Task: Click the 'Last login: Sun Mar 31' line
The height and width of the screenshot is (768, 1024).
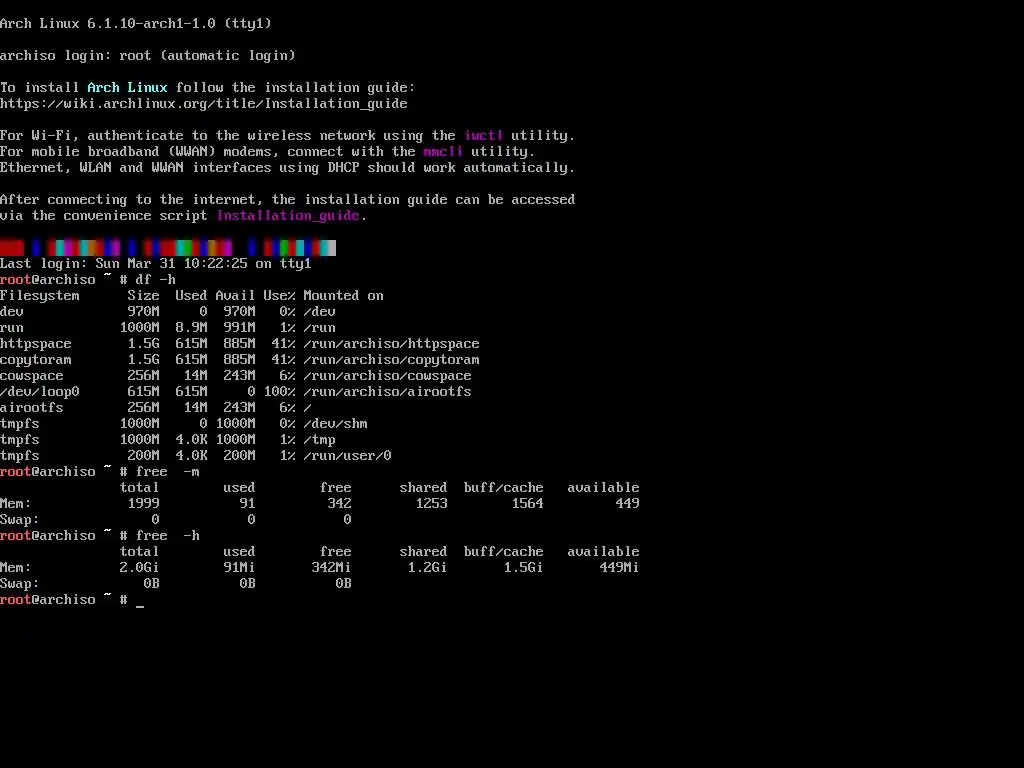Action: click(156, 264)
